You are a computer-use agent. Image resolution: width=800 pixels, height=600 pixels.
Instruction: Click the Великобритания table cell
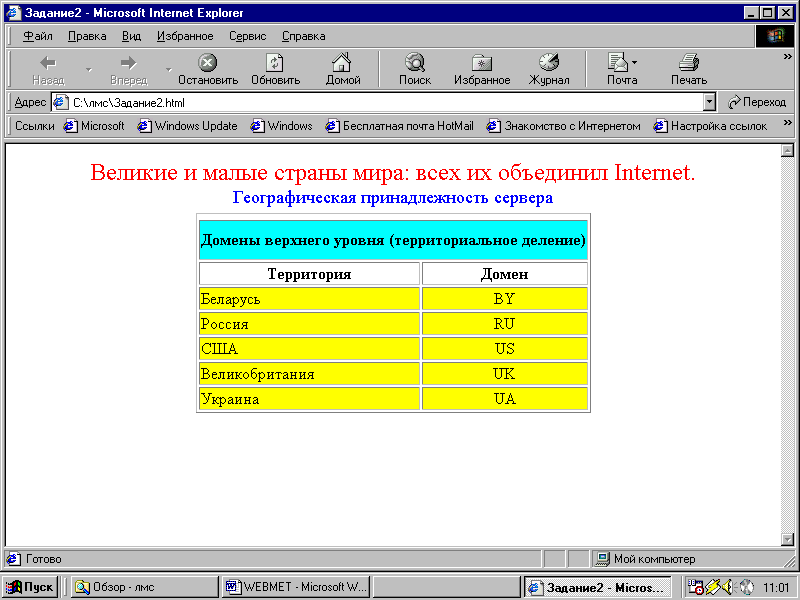click(x=309, y=373)
